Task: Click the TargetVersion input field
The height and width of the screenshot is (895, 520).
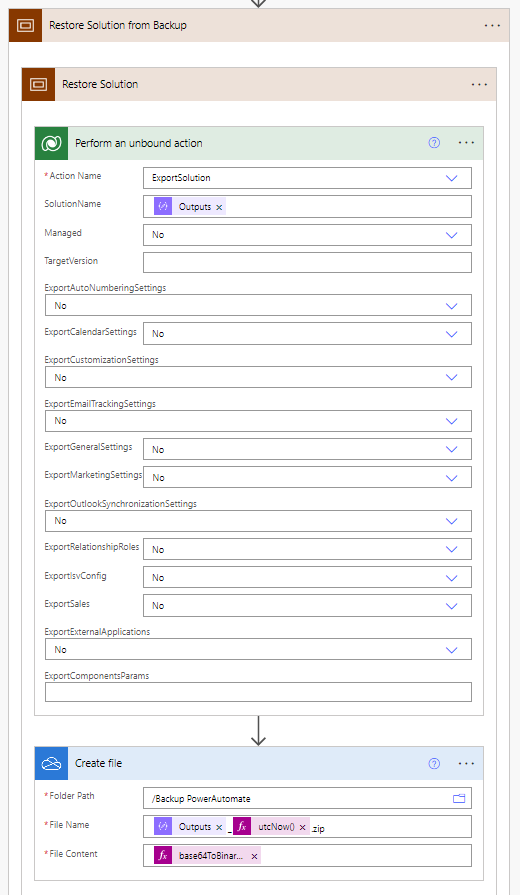Action: coord(307,263)
